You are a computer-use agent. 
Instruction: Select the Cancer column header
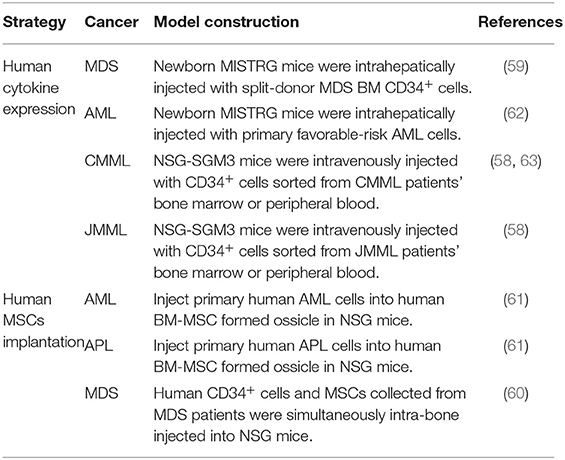[x=111, y=22]
